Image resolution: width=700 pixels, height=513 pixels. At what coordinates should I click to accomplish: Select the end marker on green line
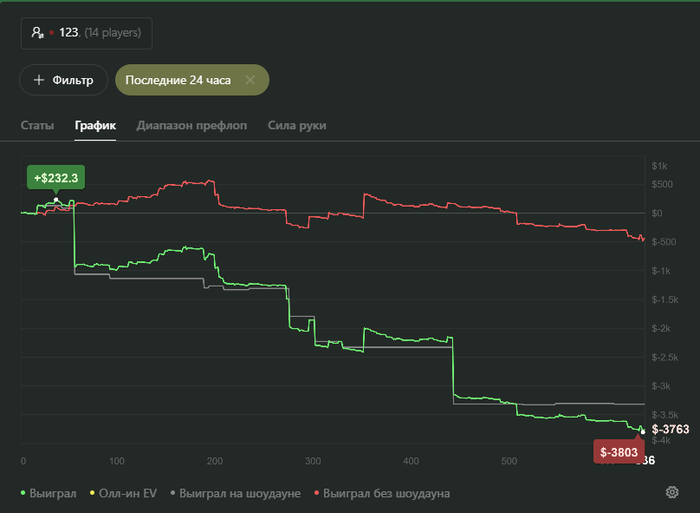[x=642, y=431]
